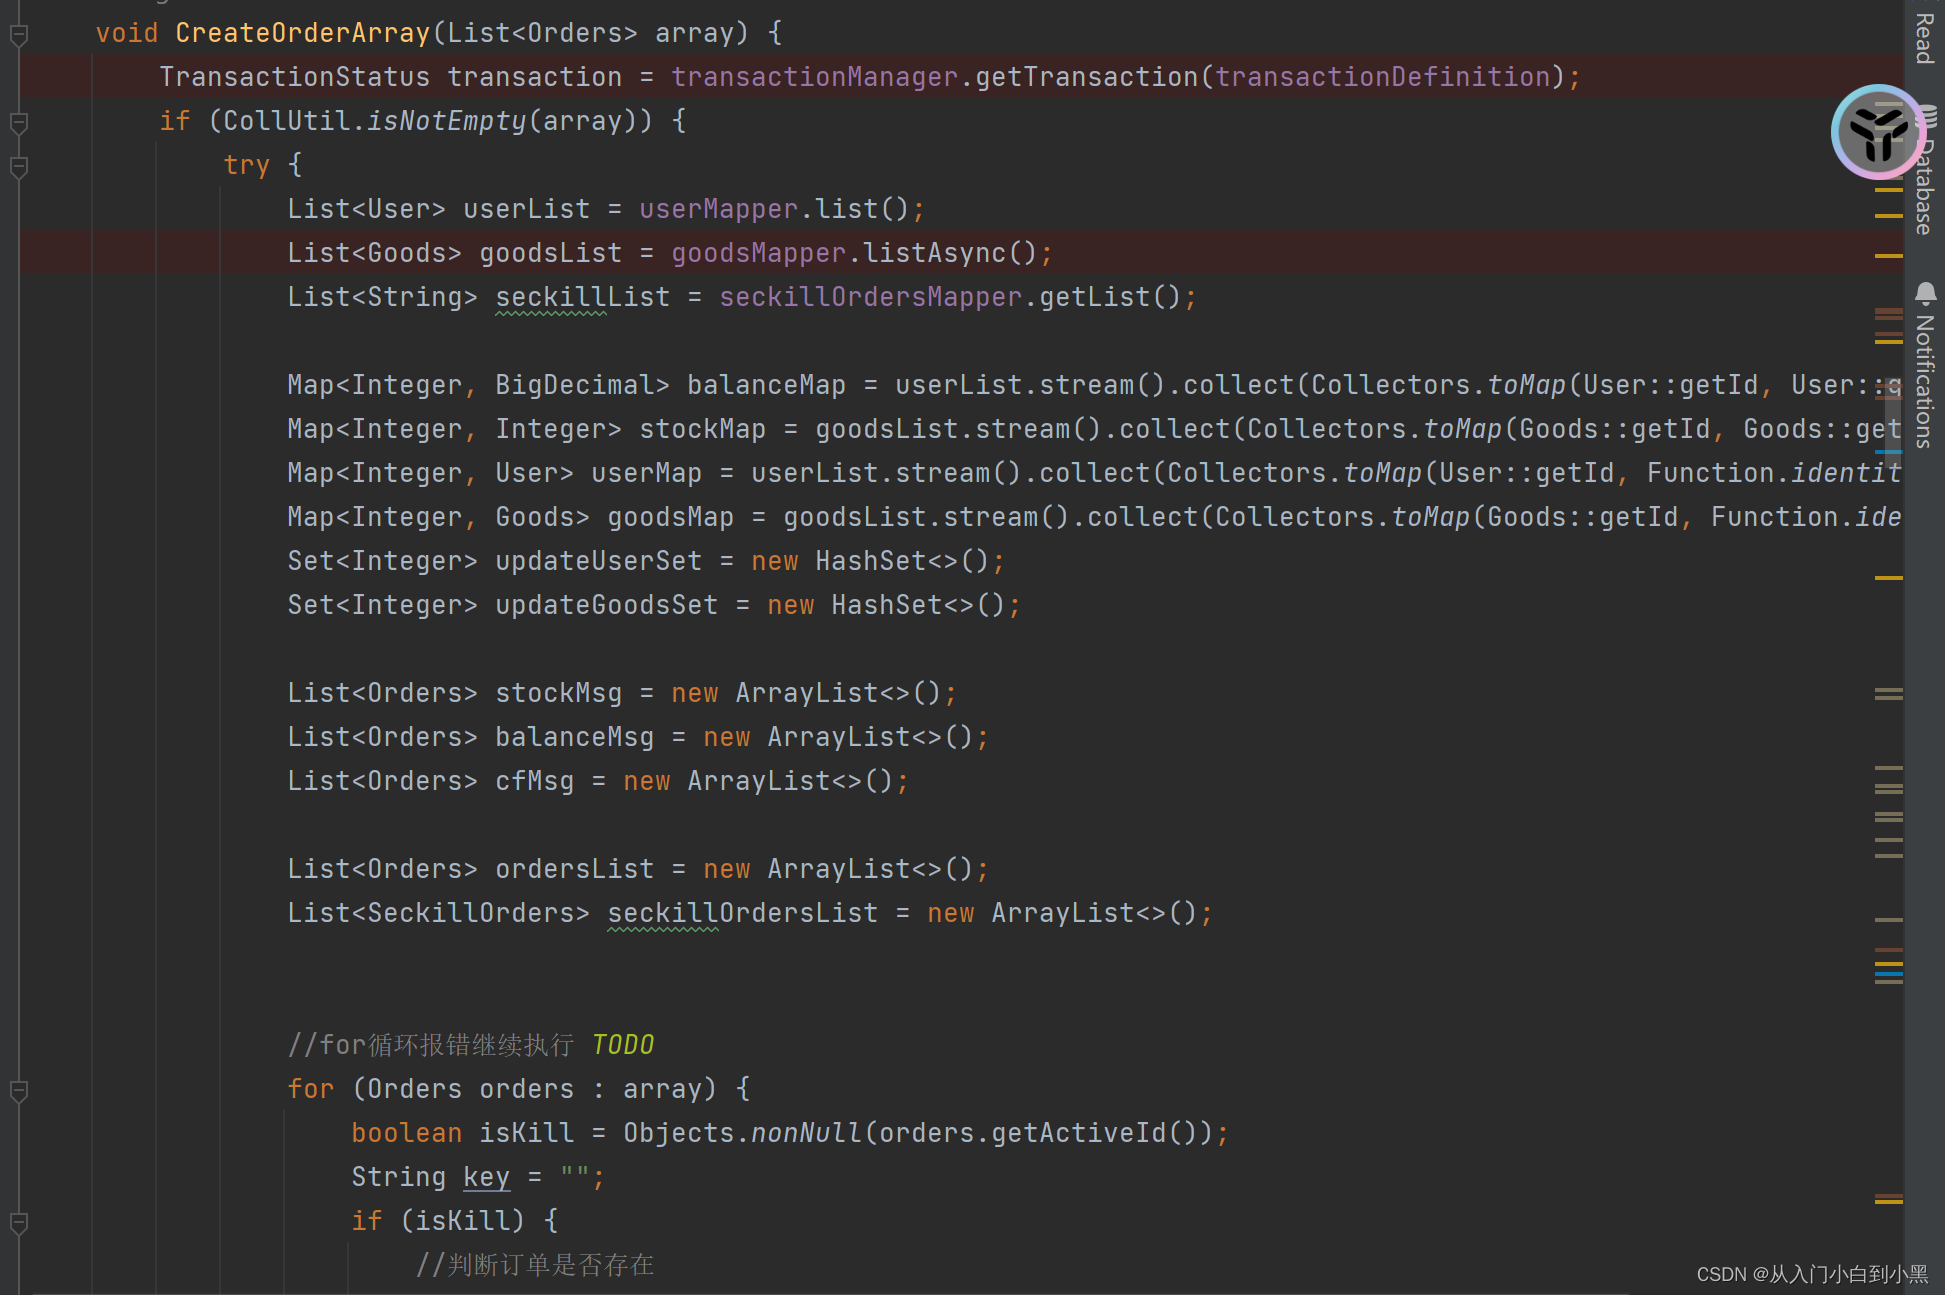Click the seckillList underlined variable

pyautogui.click(x=583, y=297)
